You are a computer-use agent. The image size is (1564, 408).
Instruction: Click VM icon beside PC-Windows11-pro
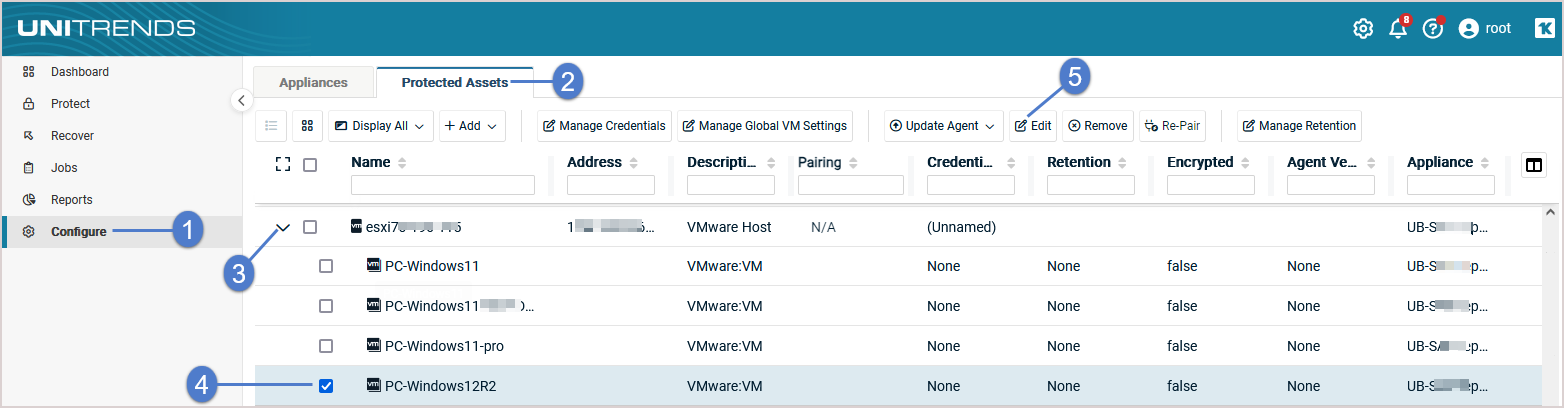374,346
